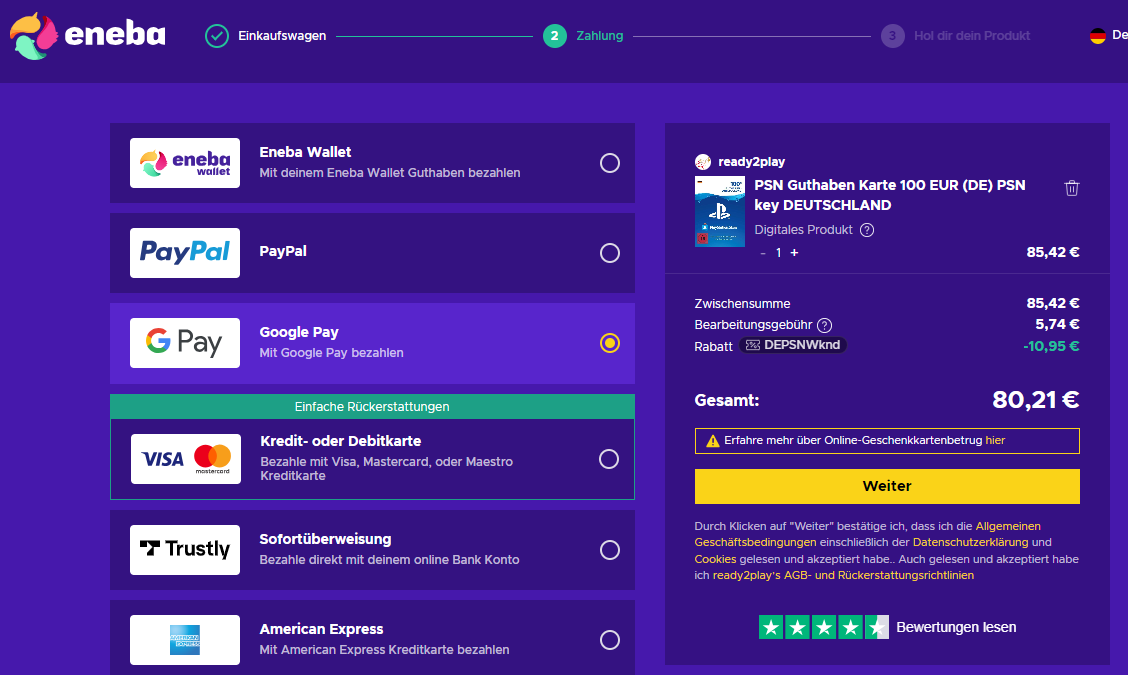Click the DEPSNWknd discount code tag
This screenshot has width=1128, height=675.
(793, 345)
